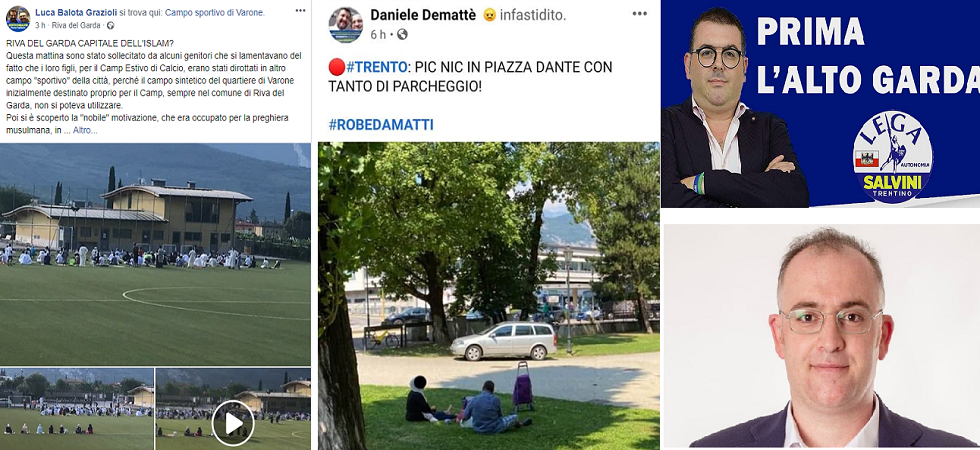
Task: Open Luca Balota Grazioli's profile picture
Action: click(x=18, y=19)
